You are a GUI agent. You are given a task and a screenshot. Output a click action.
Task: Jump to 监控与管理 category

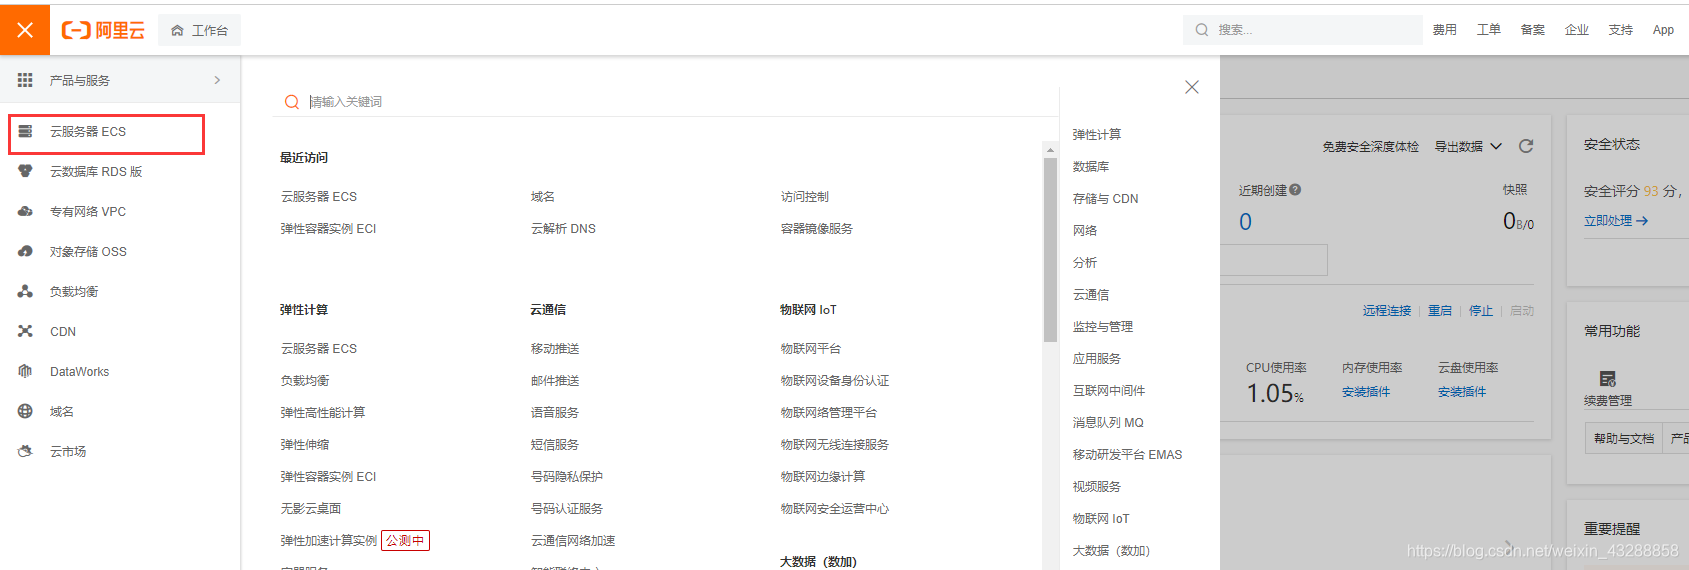click(x=1103, y=327)
